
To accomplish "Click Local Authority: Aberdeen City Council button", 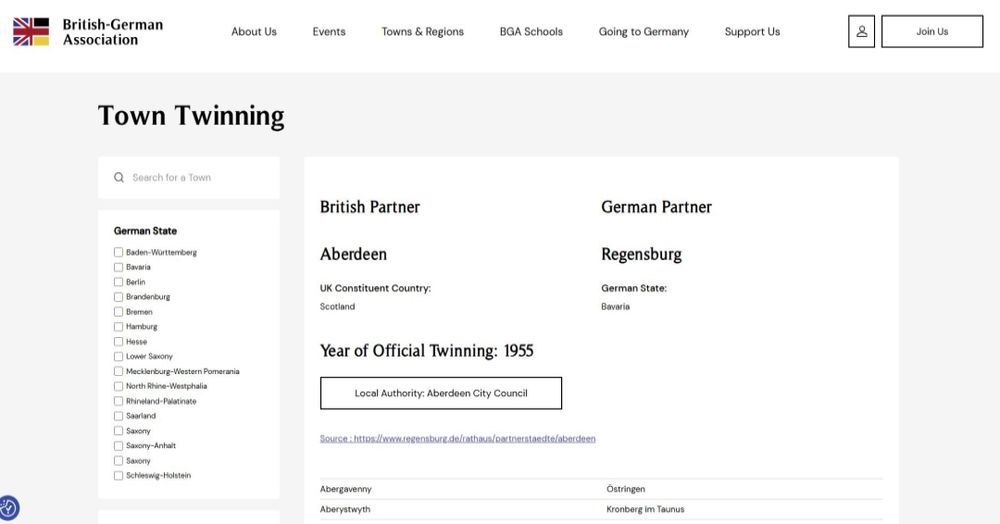I will [441, 393].
